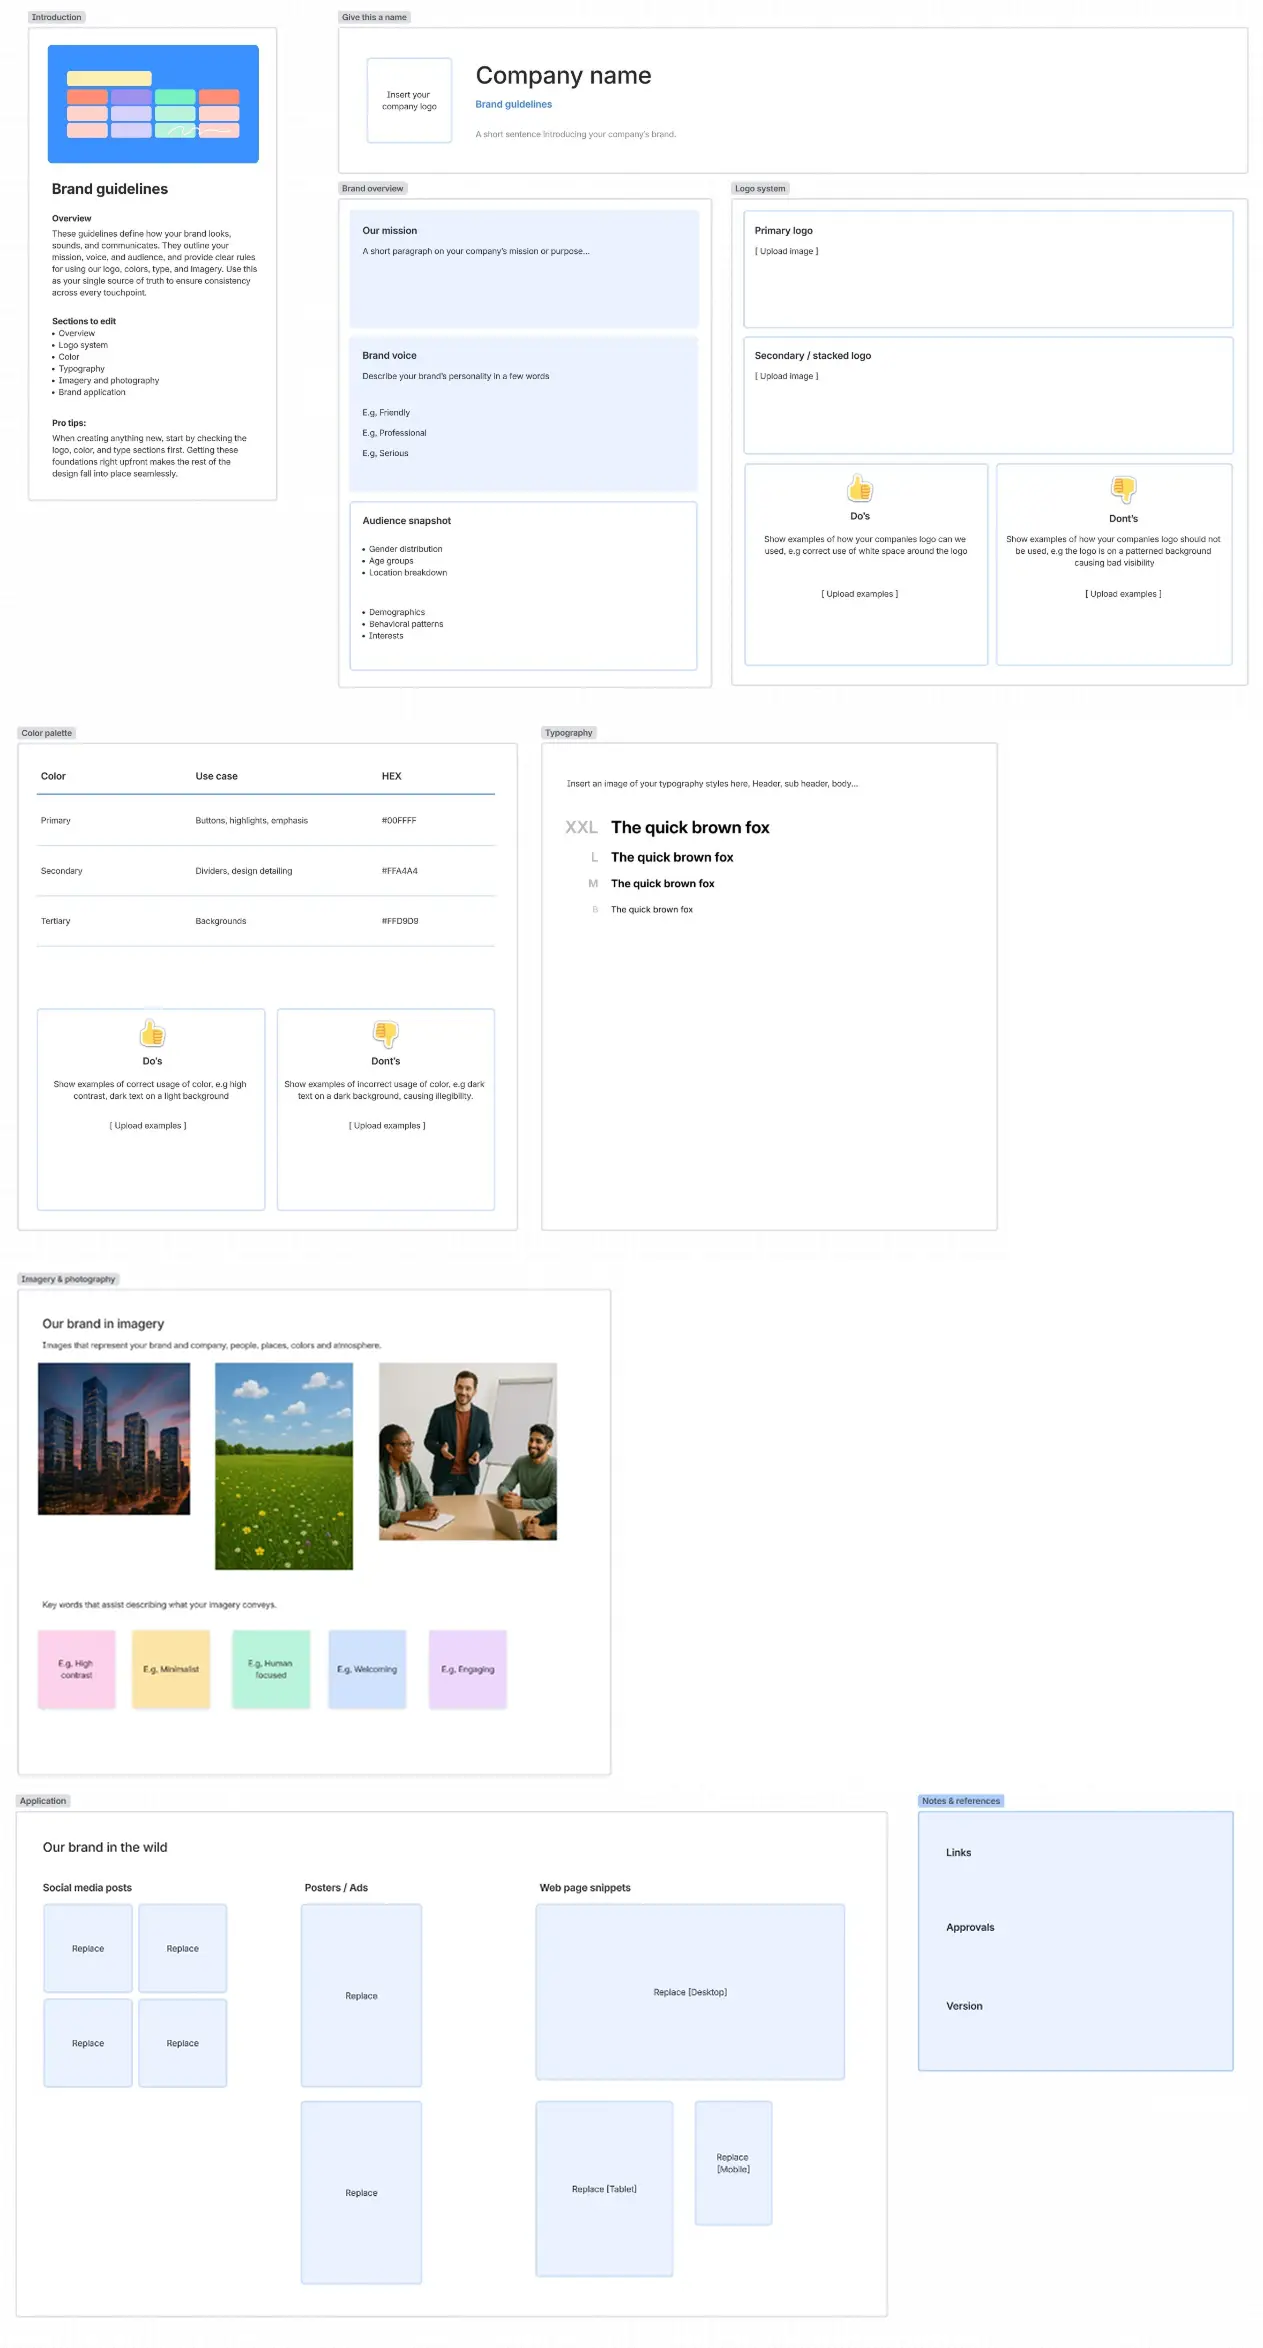
Task: Select the Brand overview frame label
Action: 372,188
